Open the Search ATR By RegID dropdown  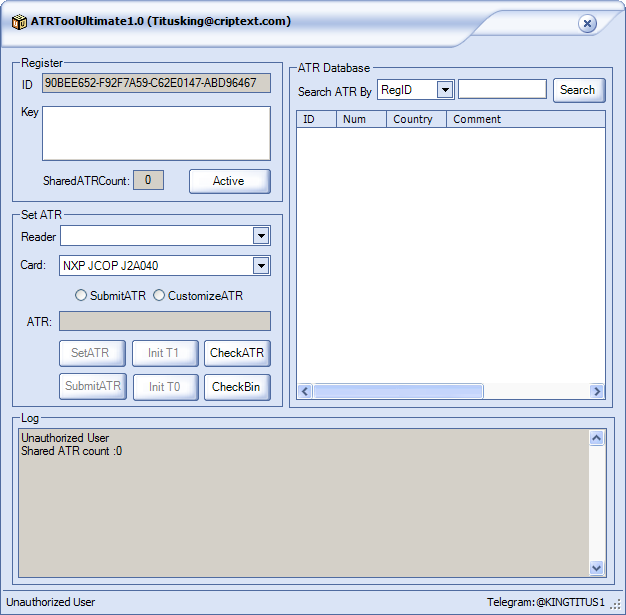pos(445,90)
